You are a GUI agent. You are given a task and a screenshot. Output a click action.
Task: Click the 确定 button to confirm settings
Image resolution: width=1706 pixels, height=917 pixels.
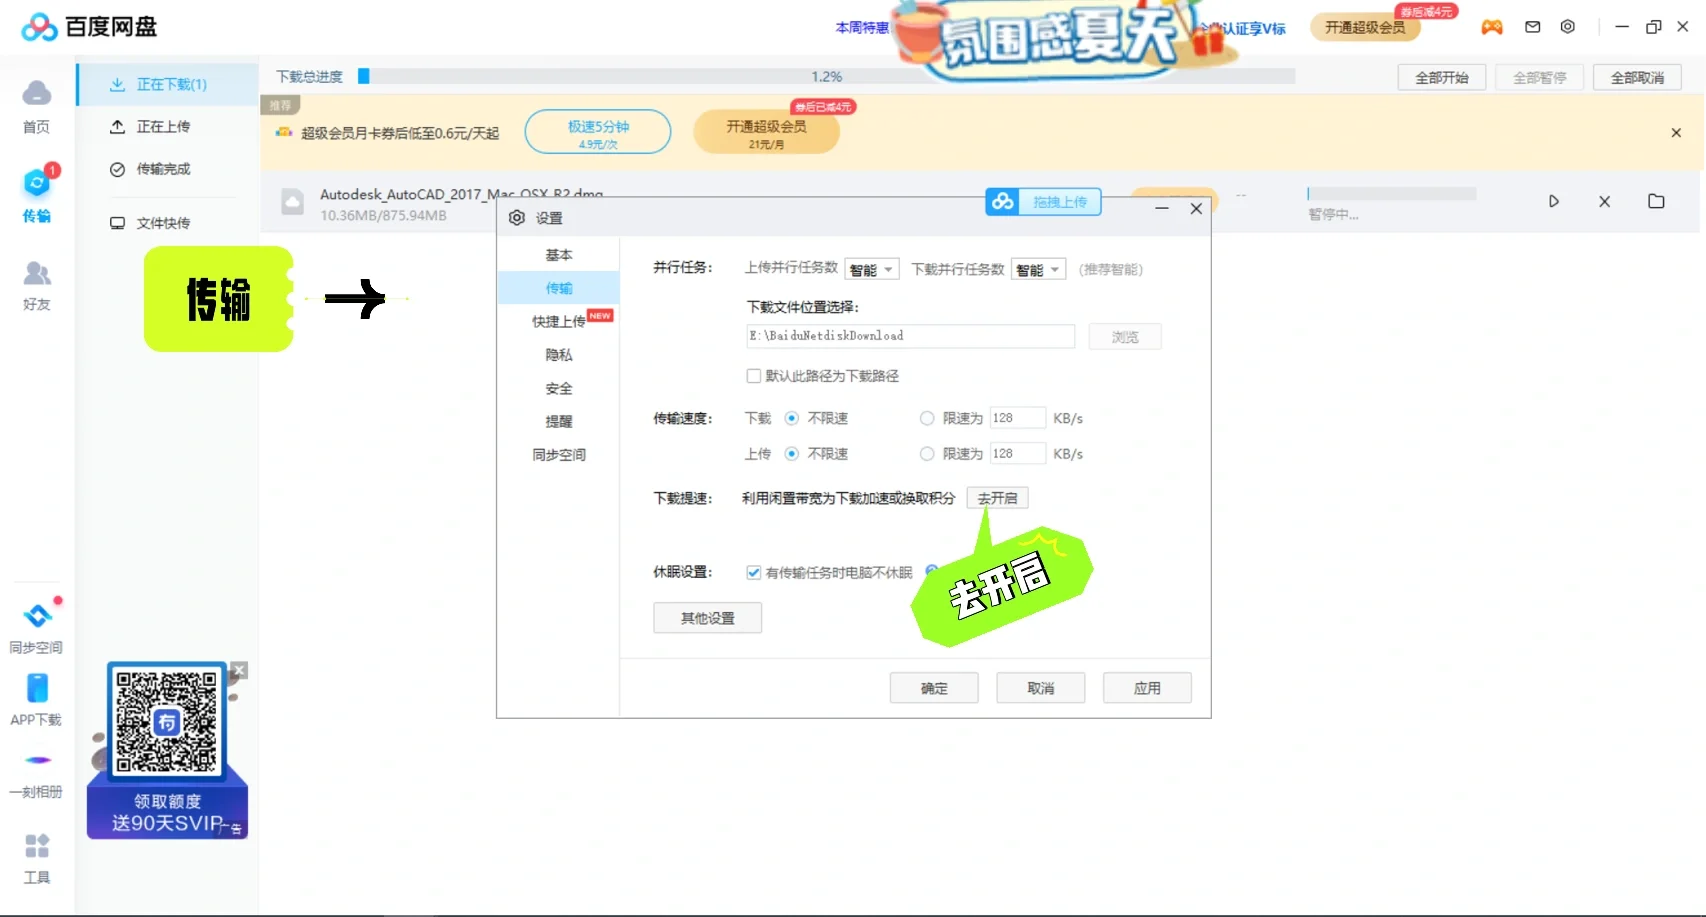click(933, 687)
